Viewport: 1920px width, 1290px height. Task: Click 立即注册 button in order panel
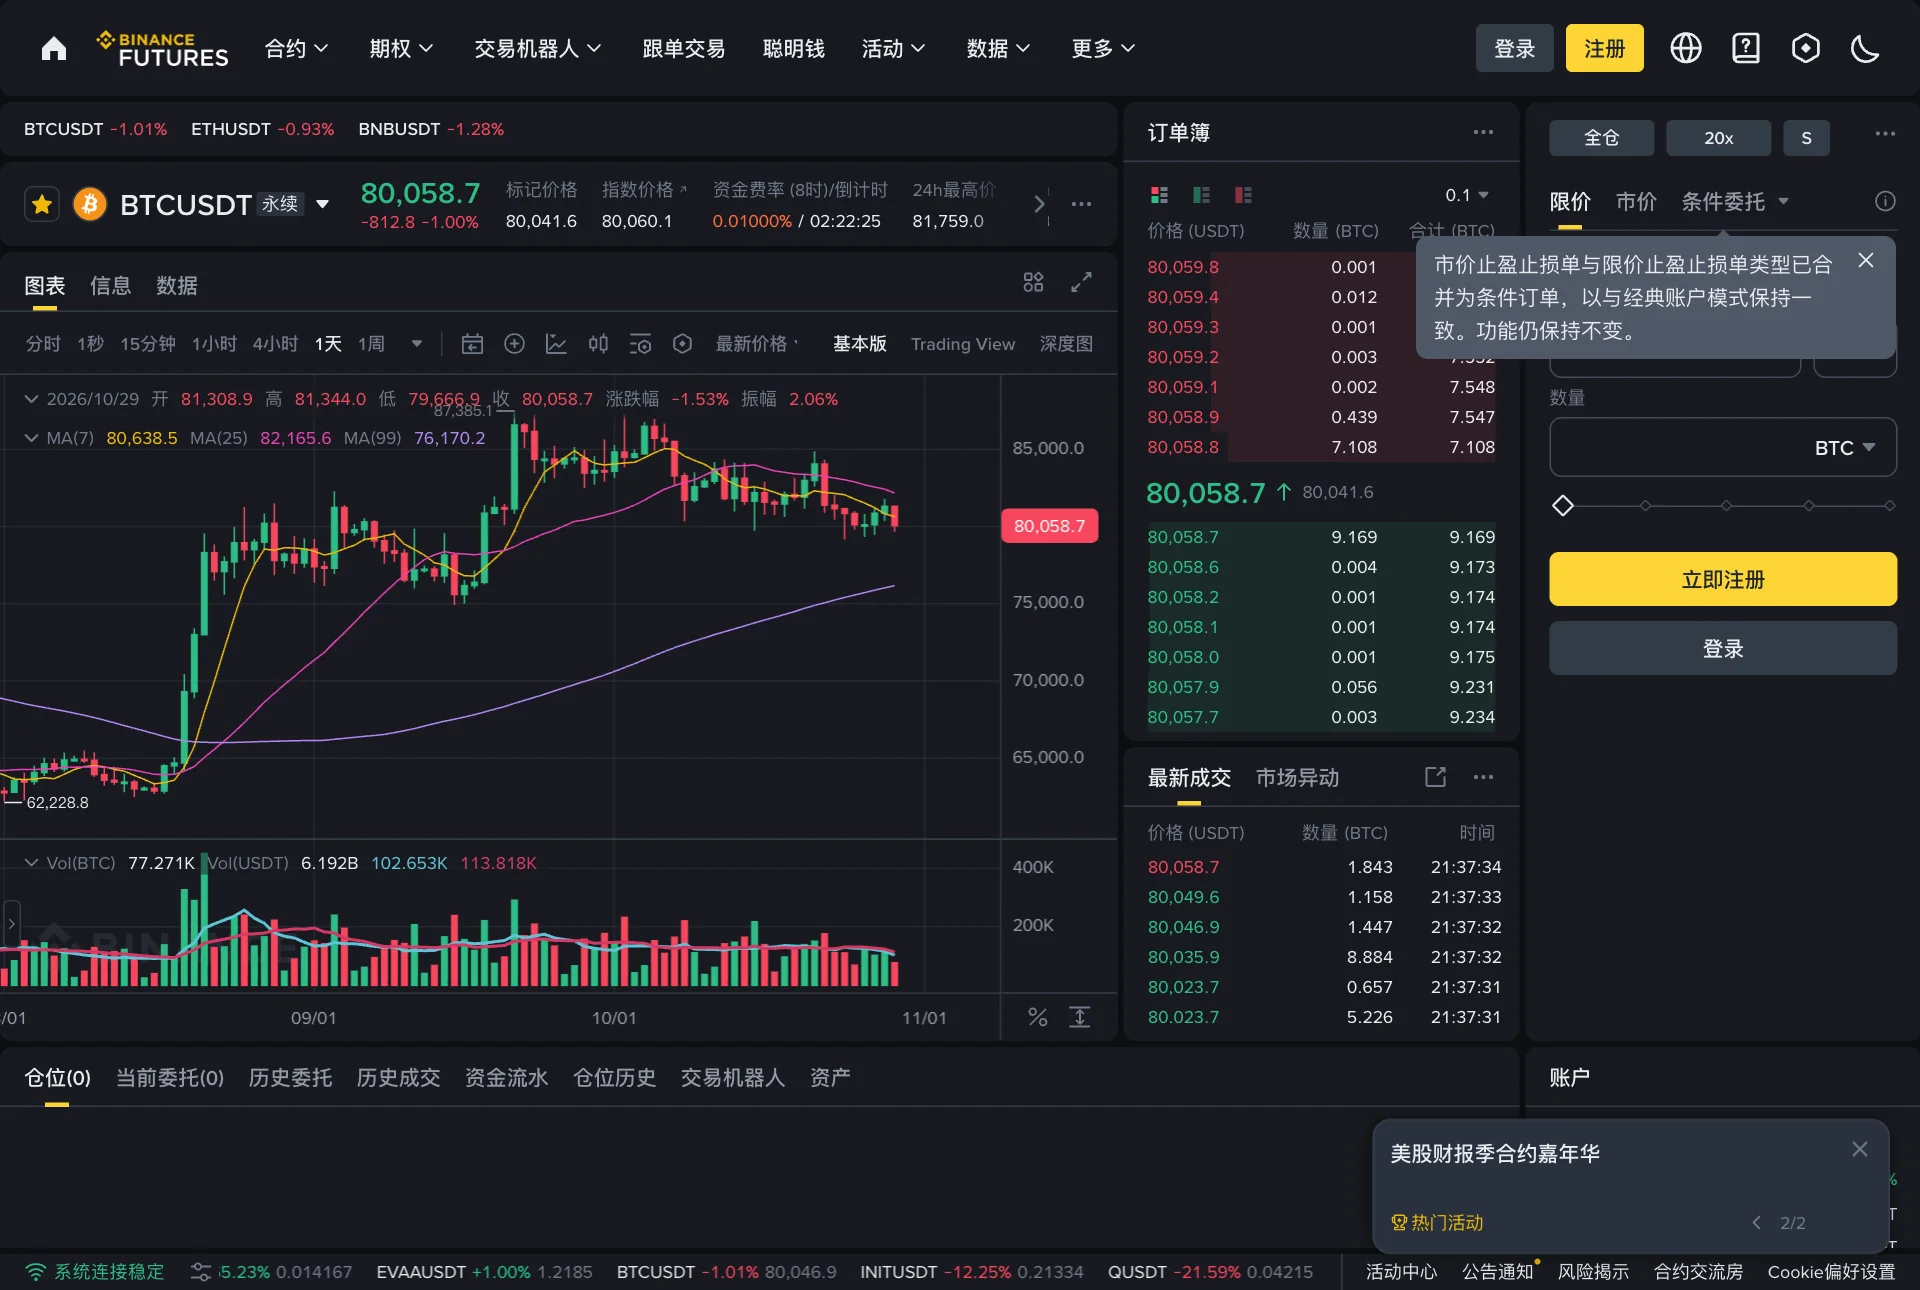[1723, 579]
